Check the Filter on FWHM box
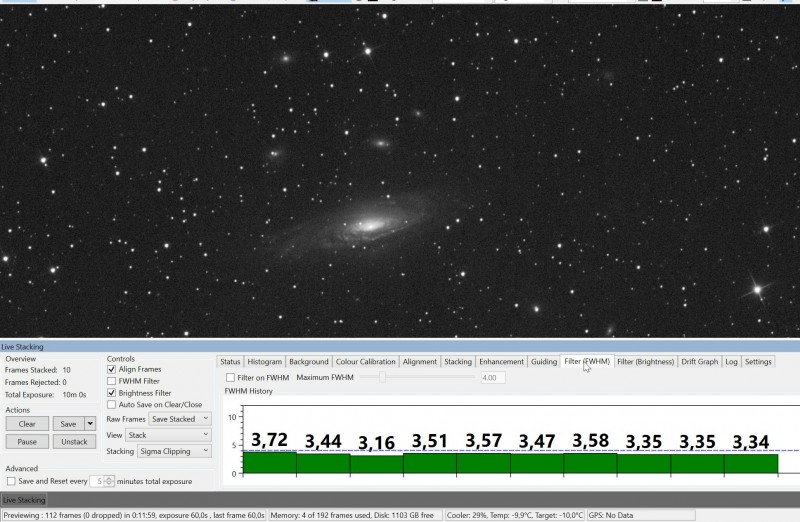 (x=231, y=378)
